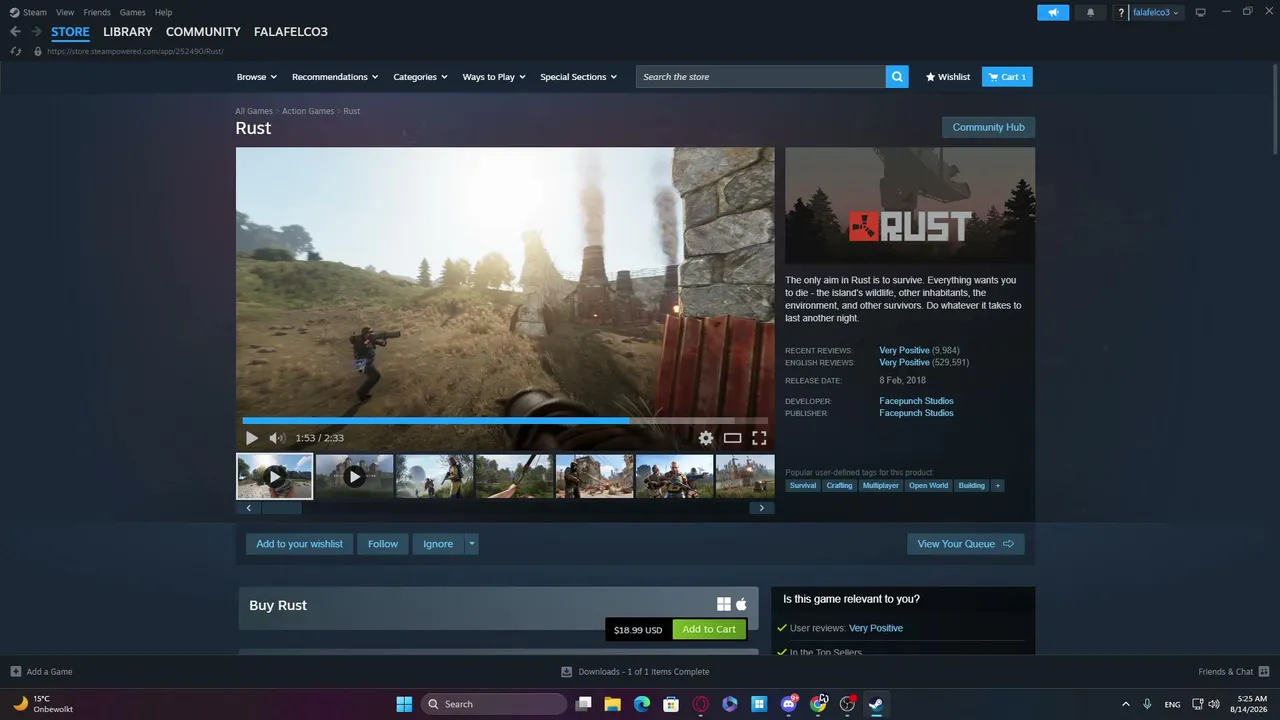Click the Add to Cart button

pyautogui.click(x=709, y=629)
